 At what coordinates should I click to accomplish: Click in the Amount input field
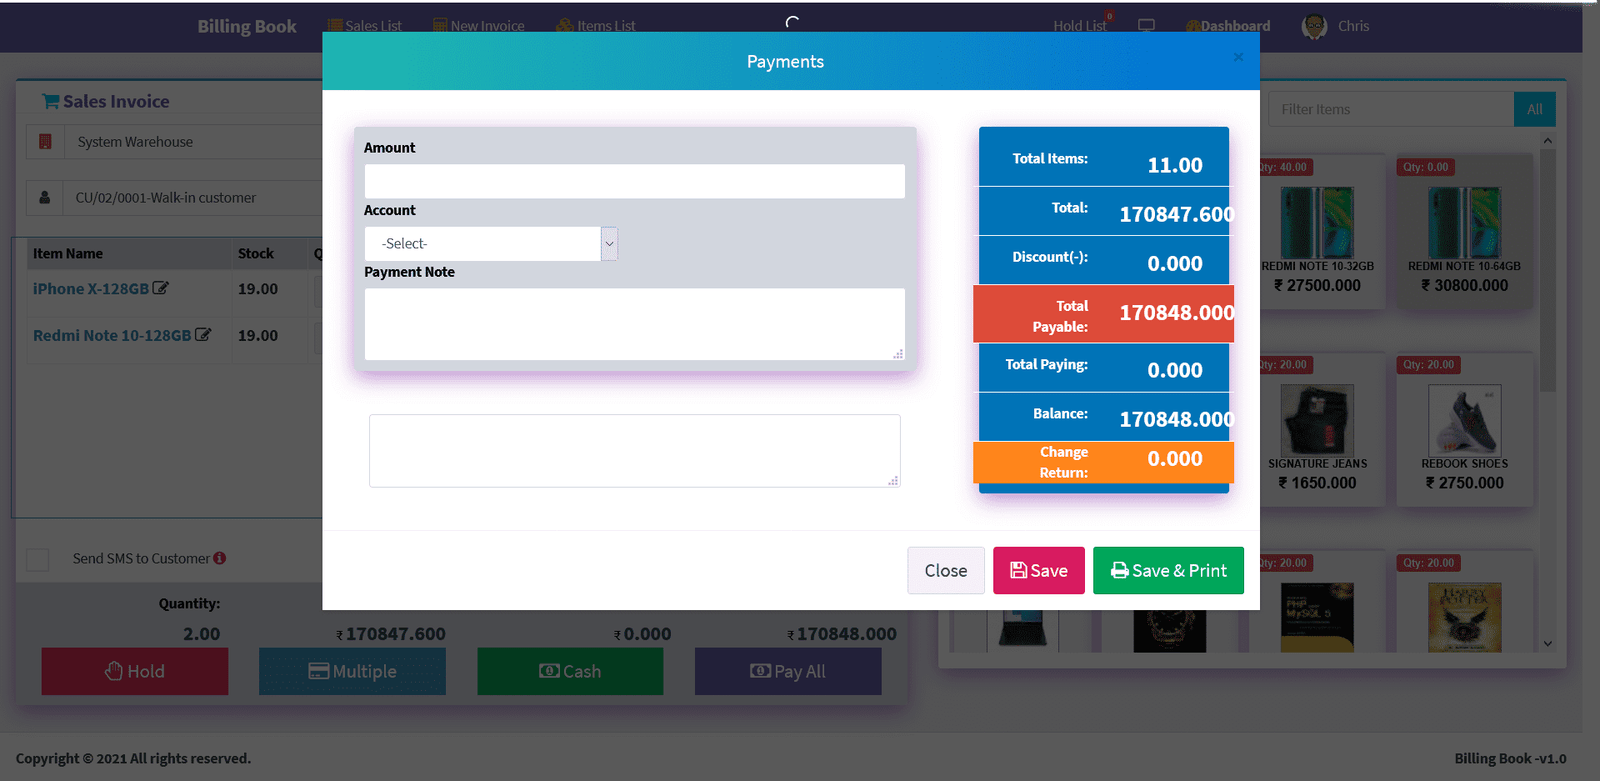coord(634,181)
